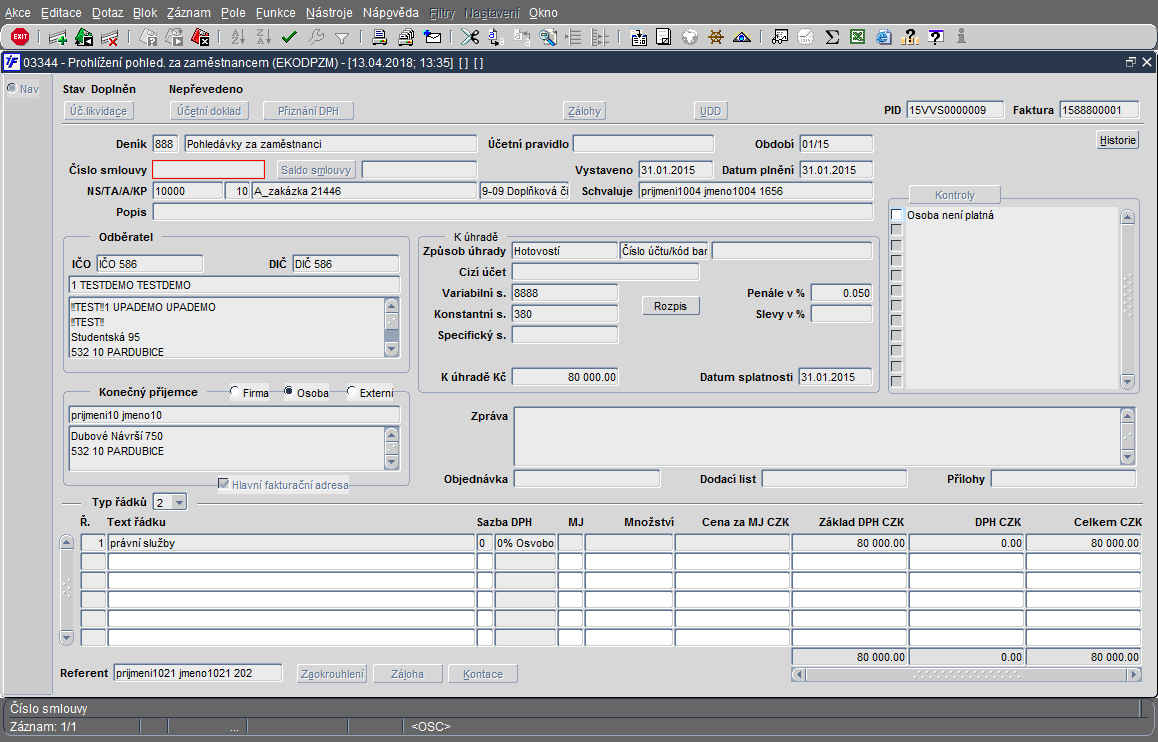The height and width of the screenshot is (742, 1158).
Task: Click the bottom horizontal scrollbar track
Action: click(x=965, y=675)
